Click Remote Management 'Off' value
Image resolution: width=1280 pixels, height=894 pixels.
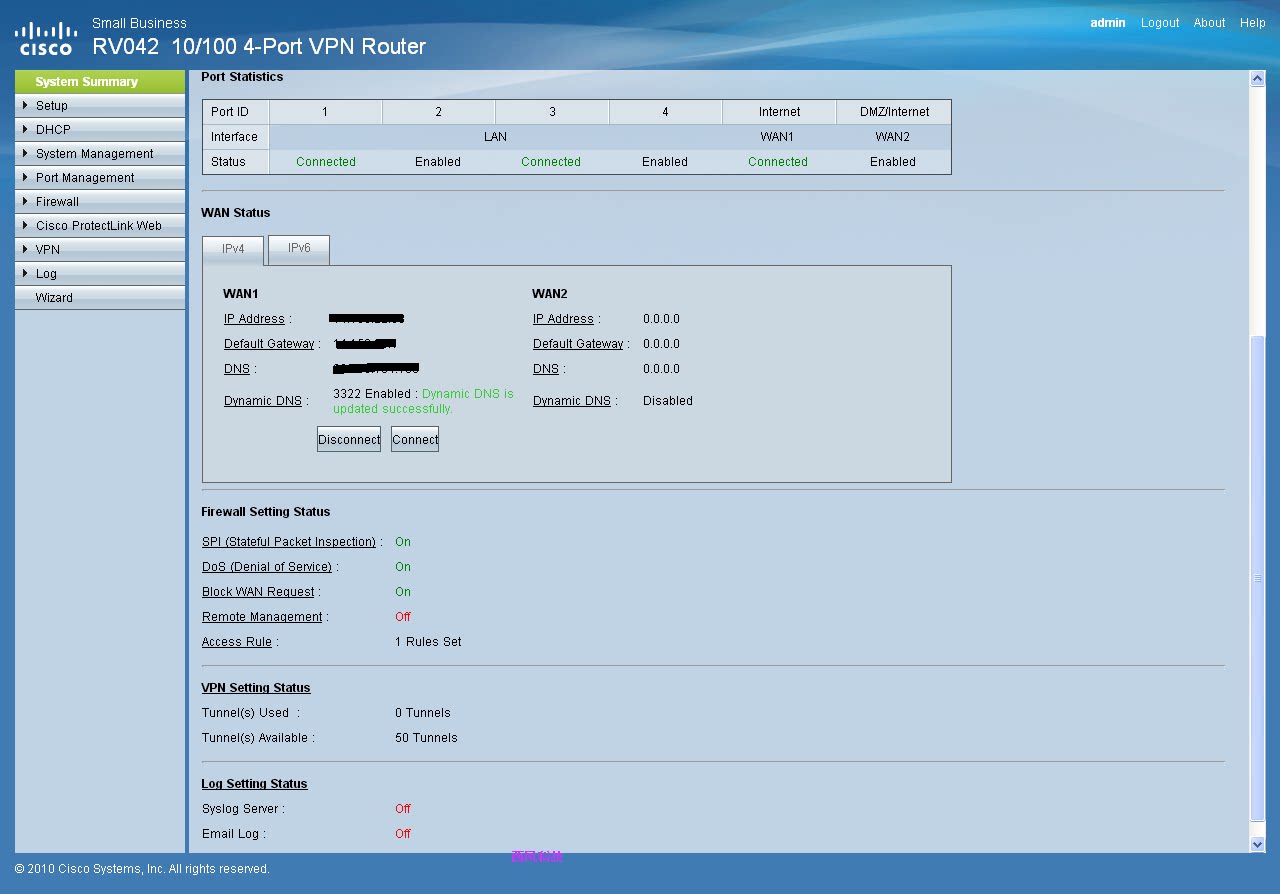coord(403,617)
